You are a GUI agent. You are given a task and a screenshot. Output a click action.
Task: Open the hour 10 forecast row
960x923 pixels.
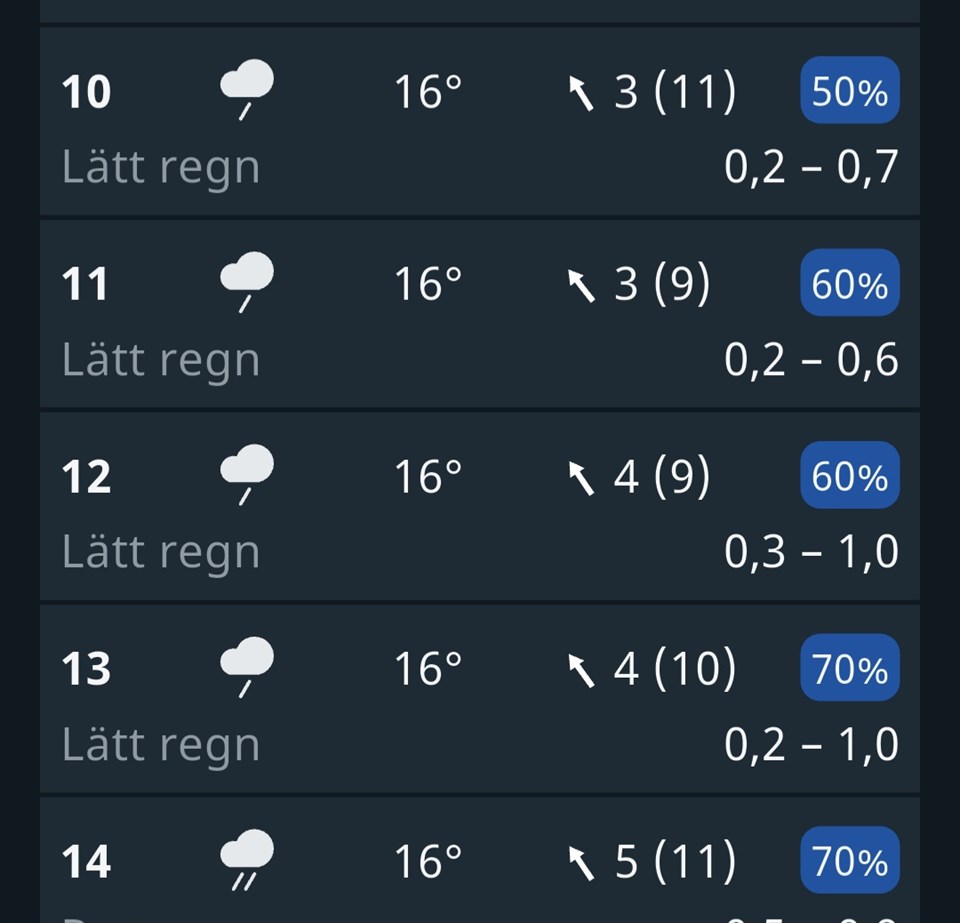click(480, 121)
